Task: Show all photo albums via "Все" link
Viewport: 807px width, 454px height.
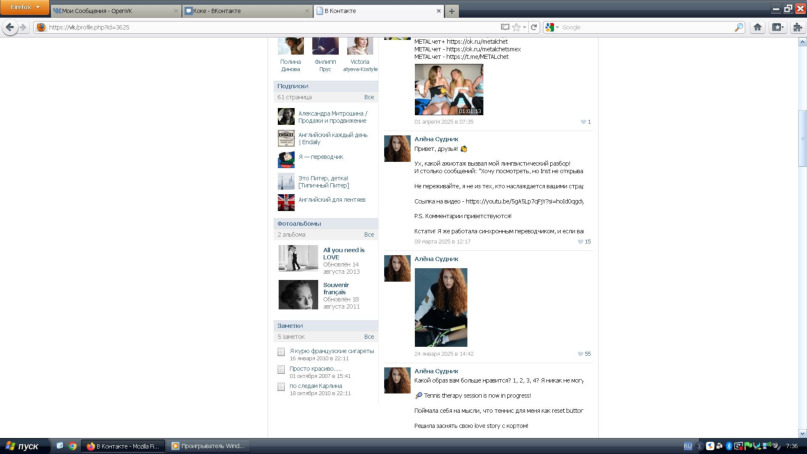Action: [x=369, y=235]
